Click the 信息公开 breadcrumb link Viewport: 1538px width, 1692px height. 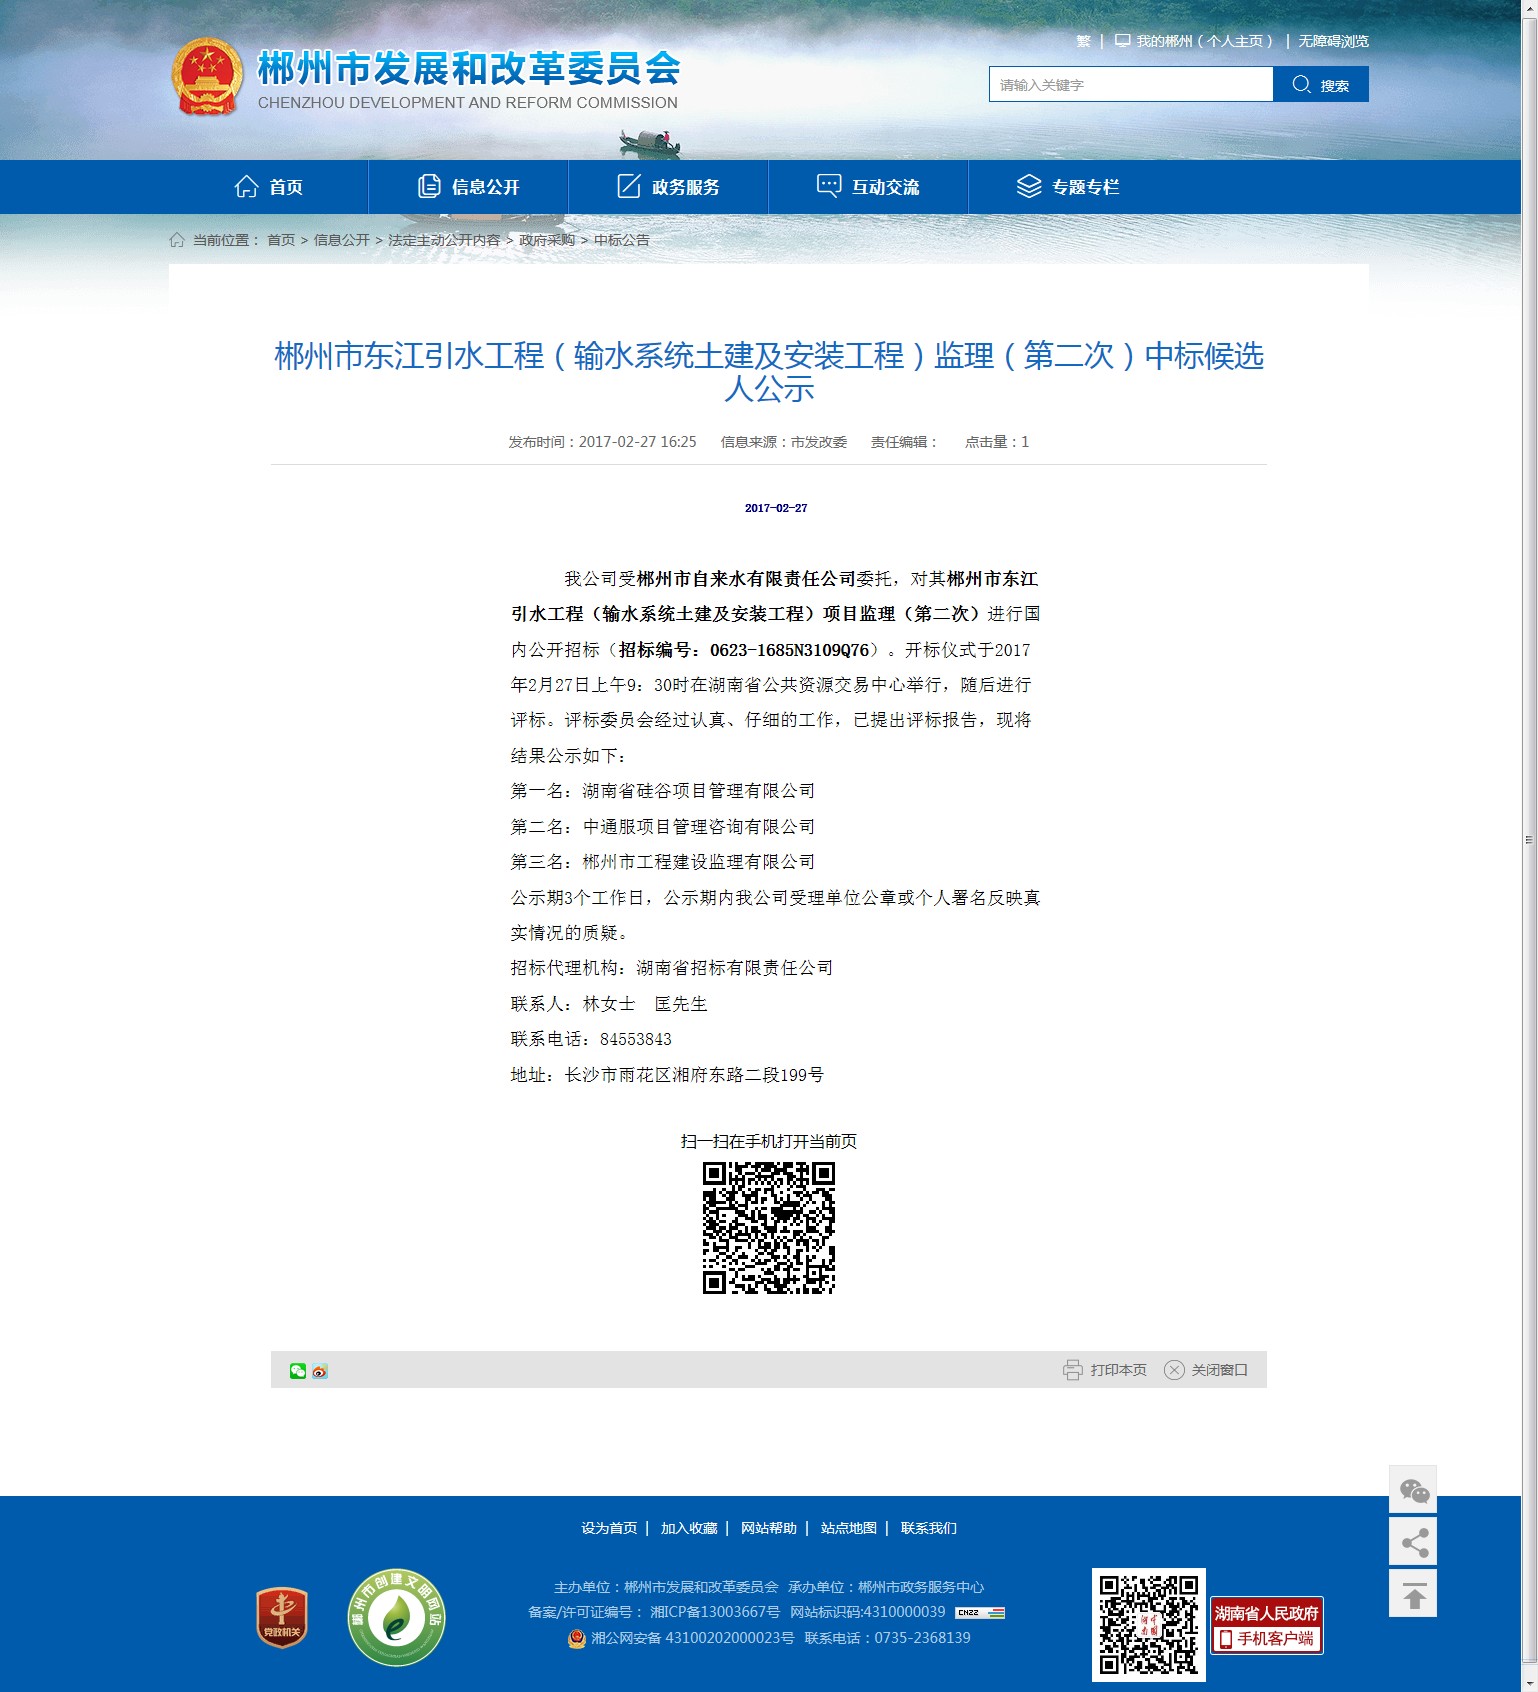(342, 240)
